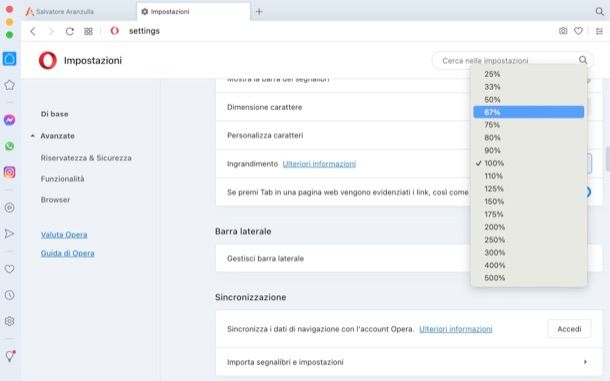This screenshot has height=381, width=610.
Task: Go back with the back arrow
Action: (33, 31)
